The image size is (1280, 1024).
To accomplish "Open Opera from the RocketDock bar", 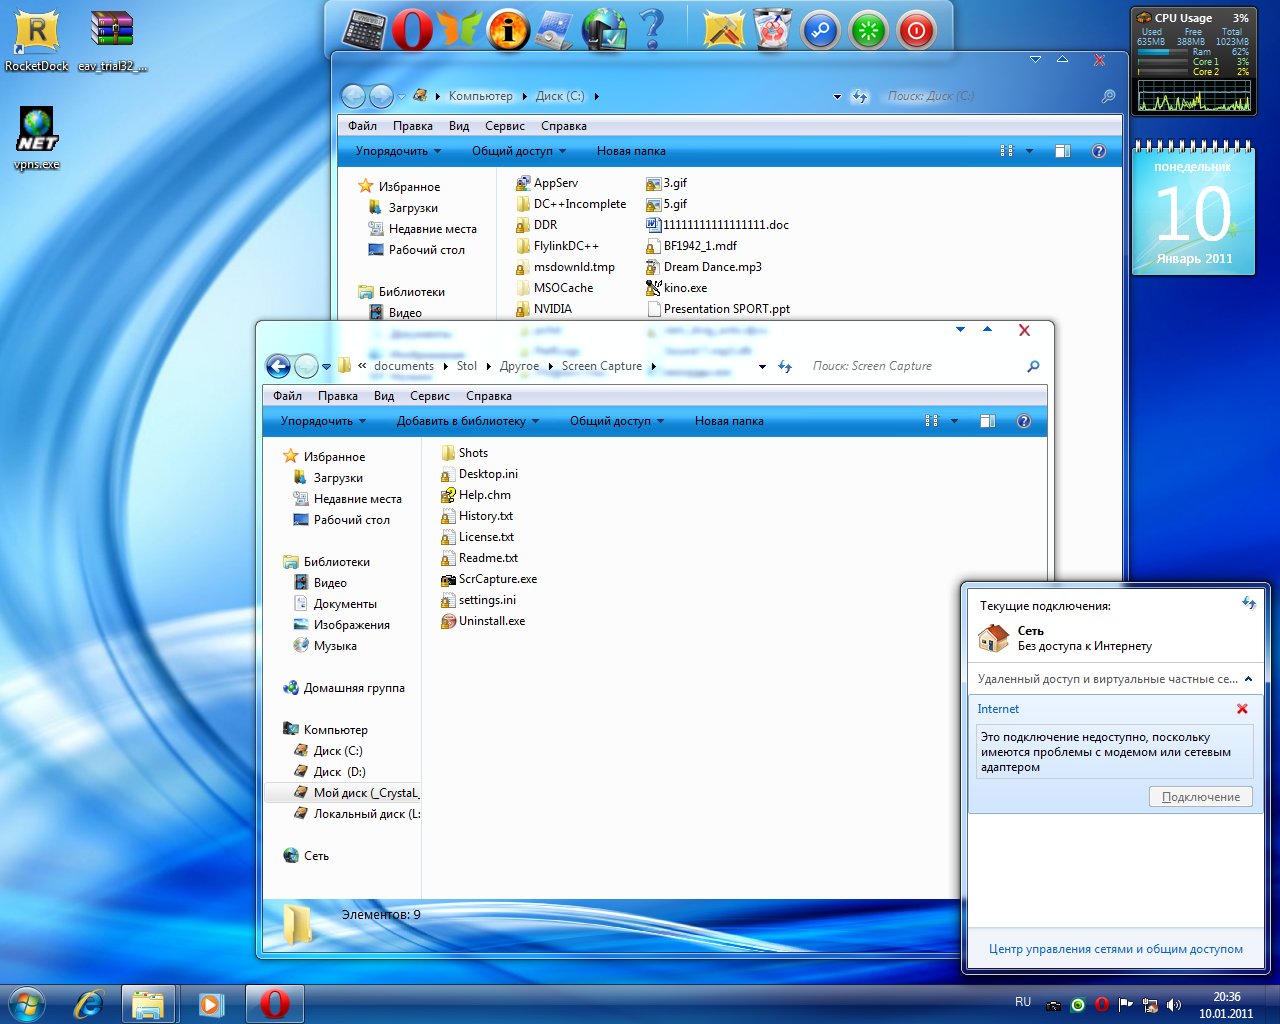I will (x=411, y=30).
